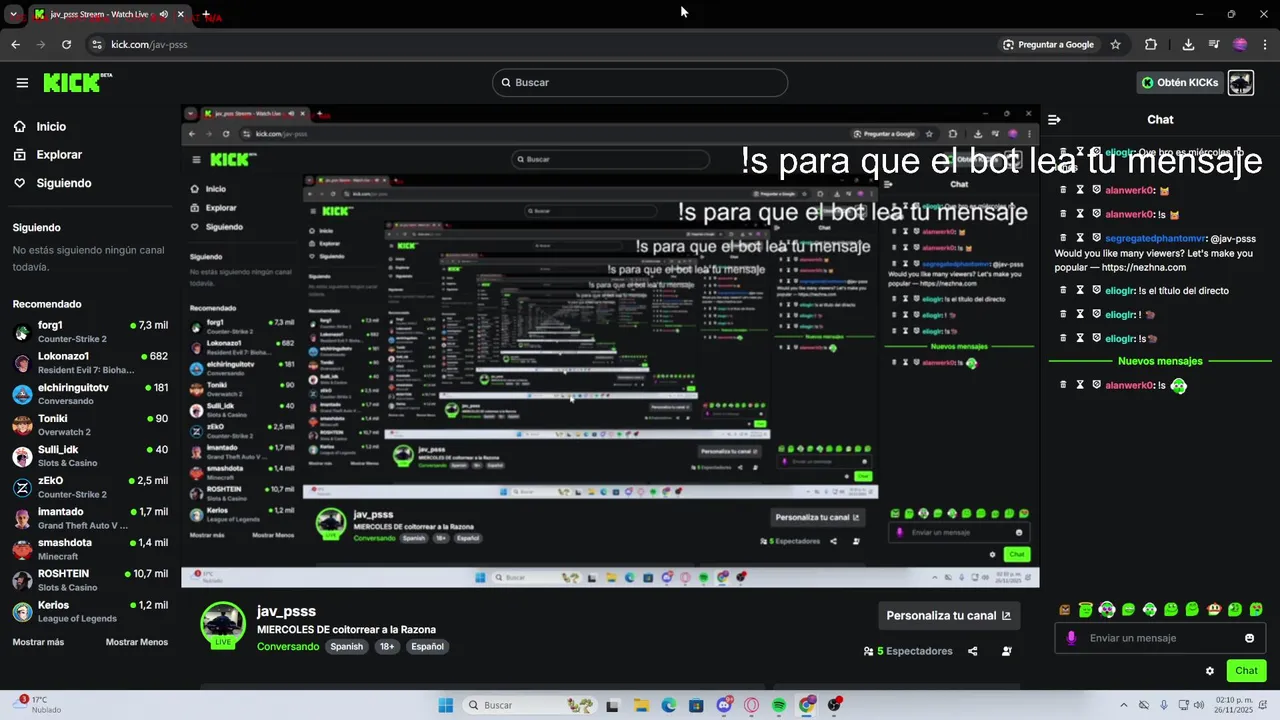
Task: Open the chat settings gear
Action: pyautogui.click(x=1210, y=671)
